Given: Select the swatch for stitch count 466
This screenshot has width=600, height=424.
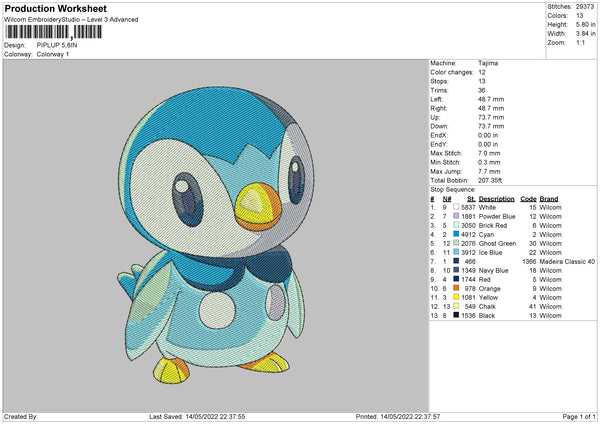Looking at the screenshot, I should pos(456,261).
